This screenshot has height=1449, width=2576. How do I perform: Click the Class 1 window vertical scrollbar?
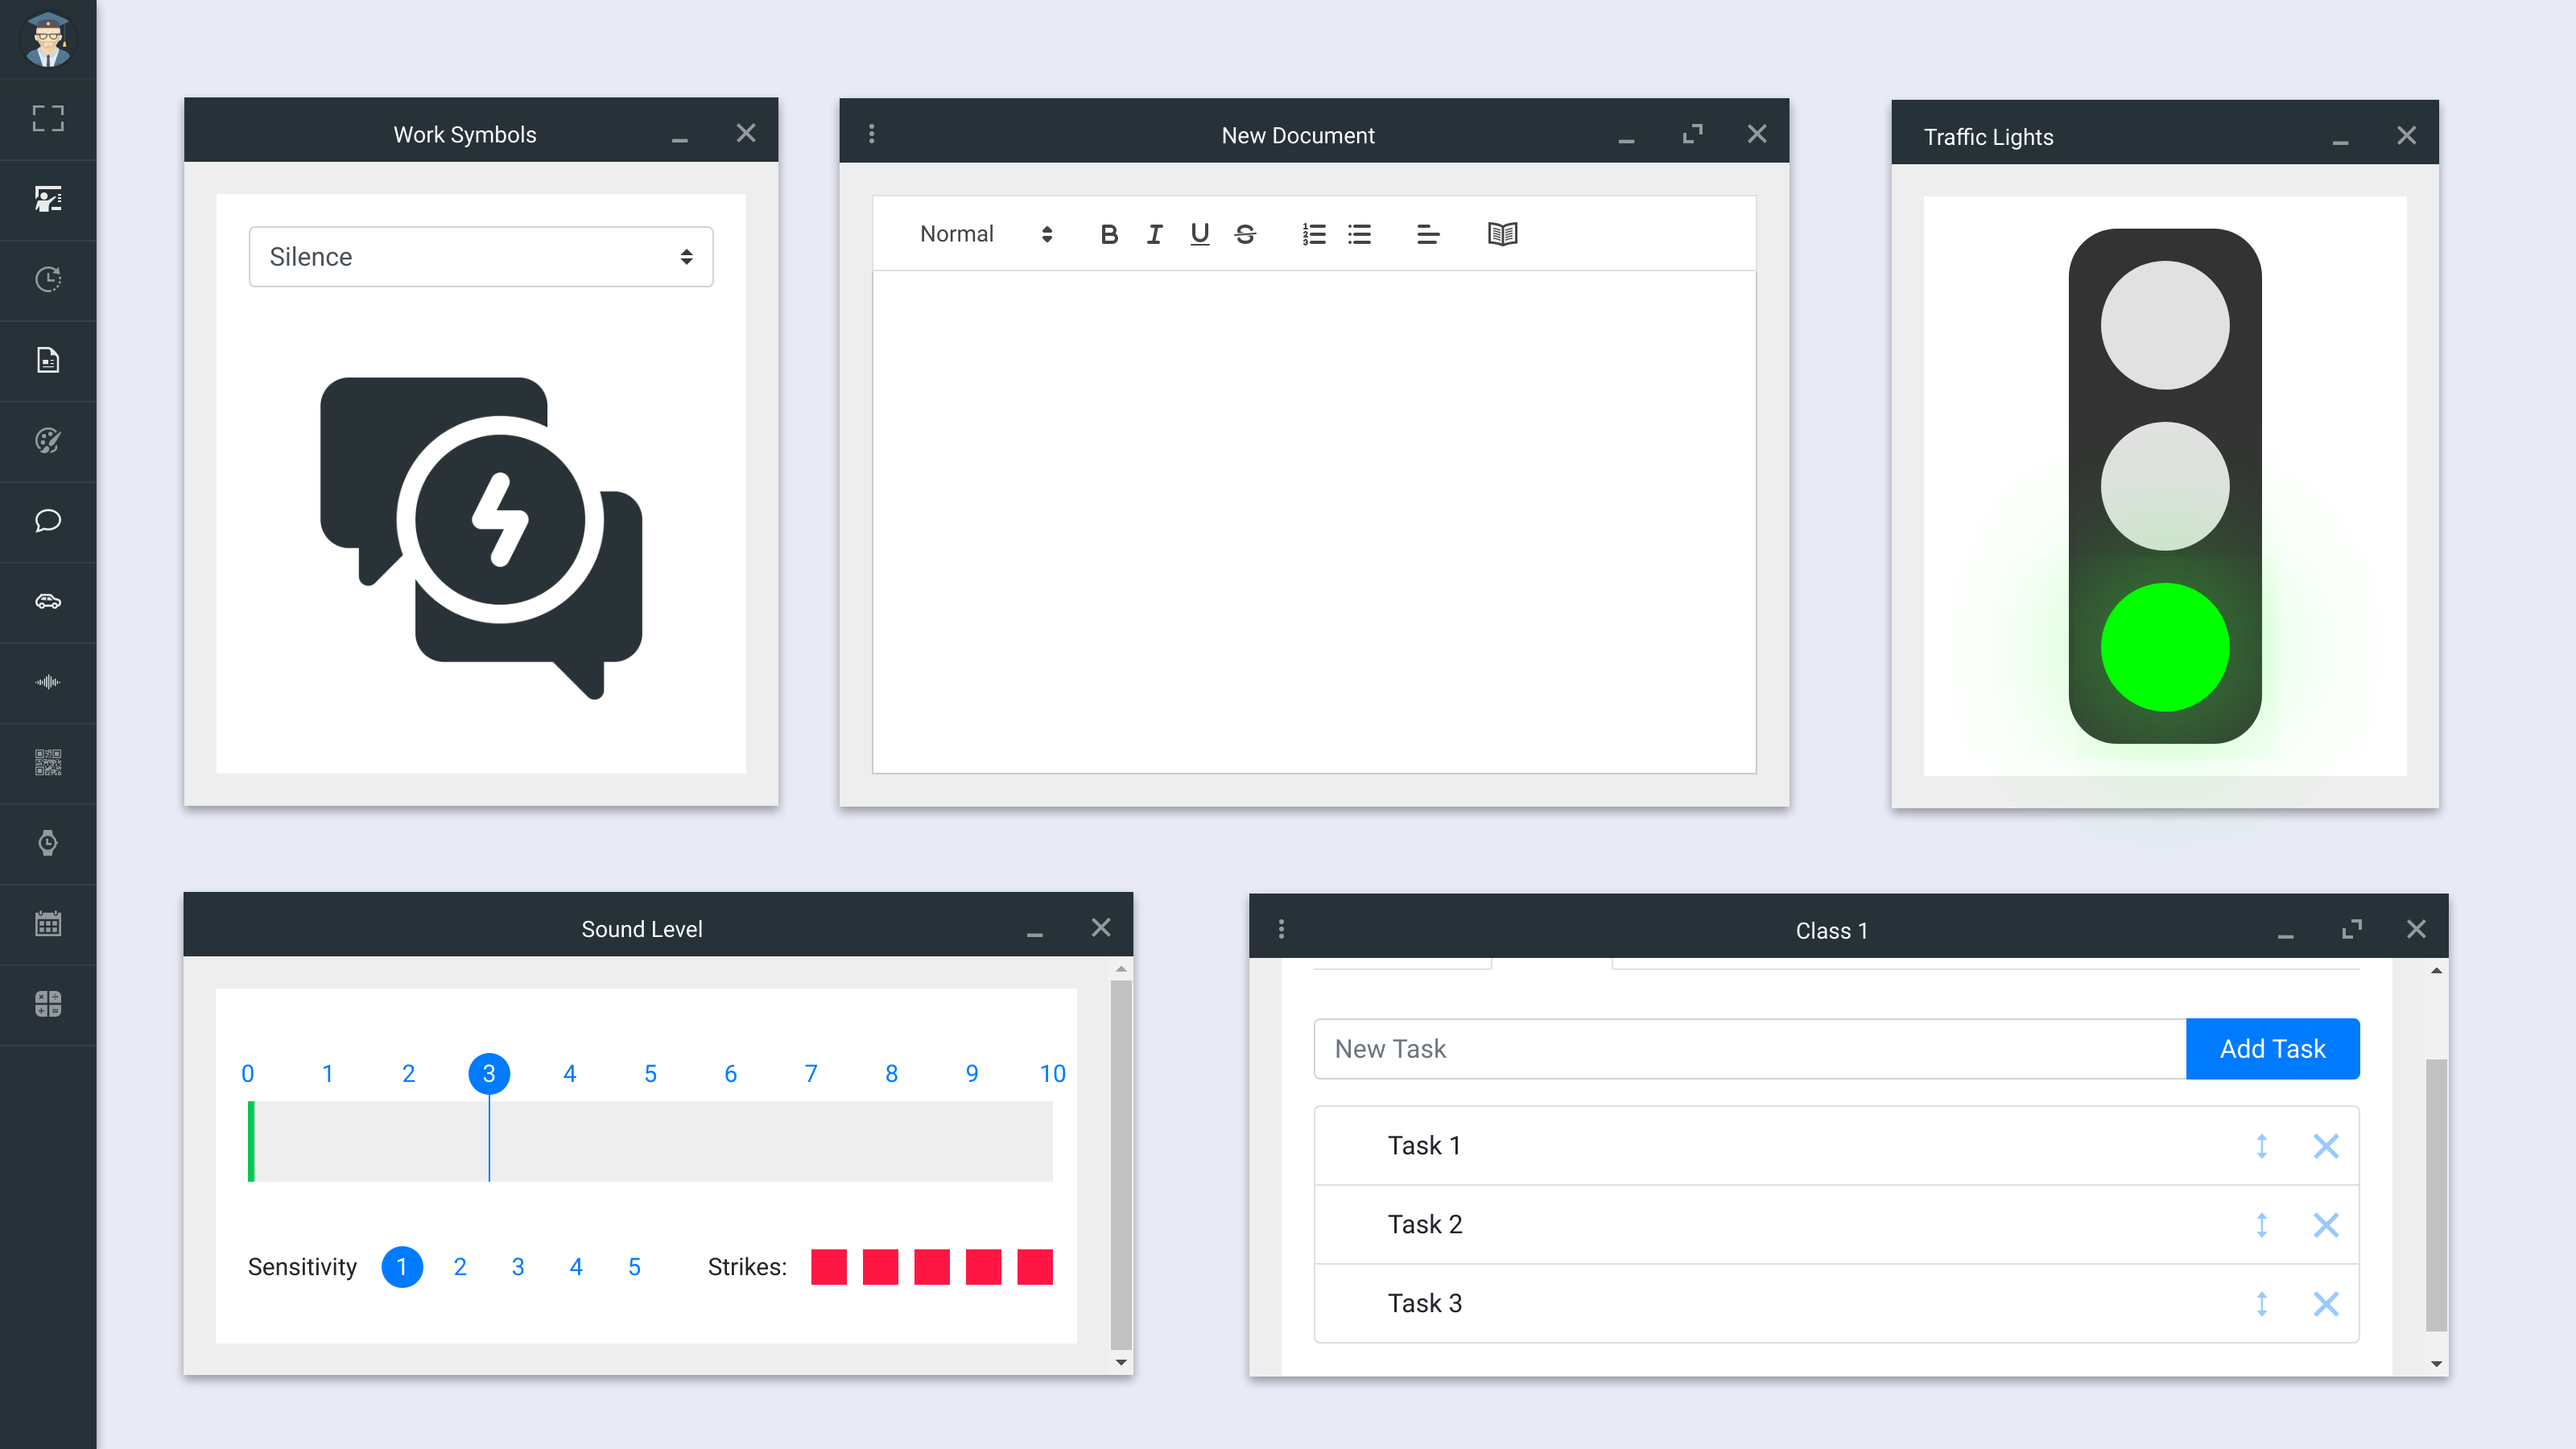2437,1194
